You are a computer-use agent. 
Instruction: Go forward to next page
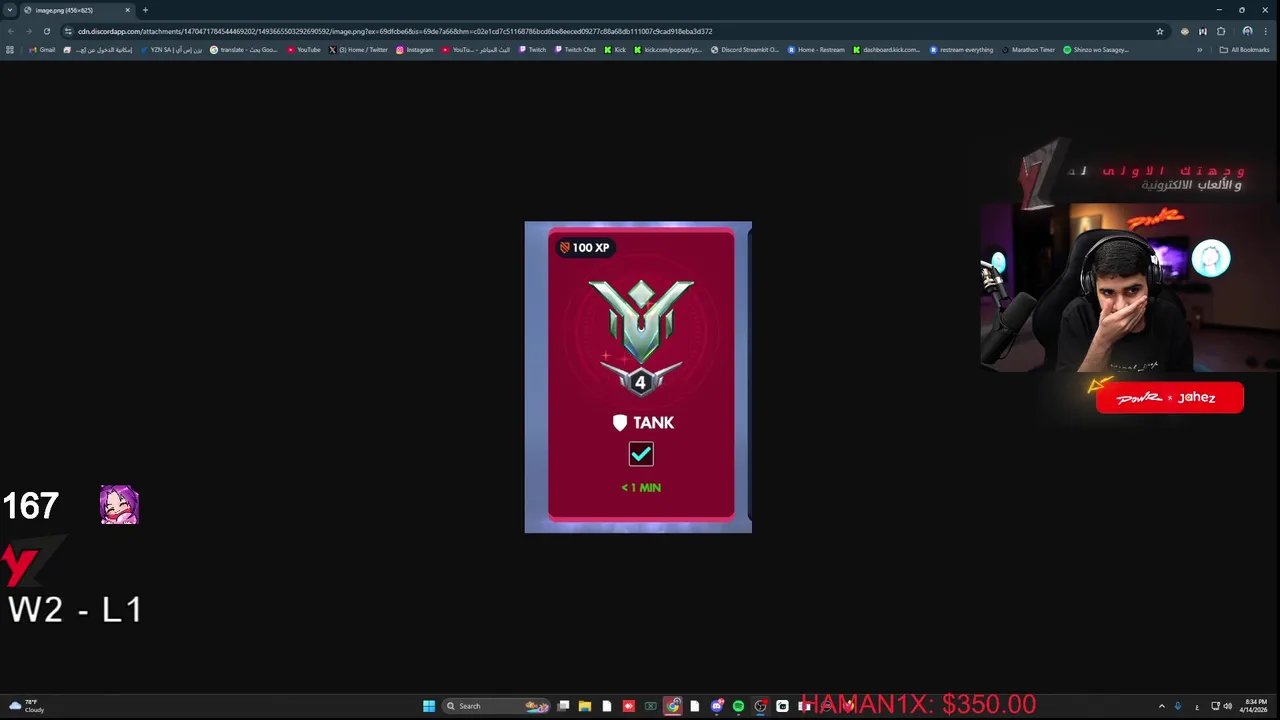click(x=28, y=31)
